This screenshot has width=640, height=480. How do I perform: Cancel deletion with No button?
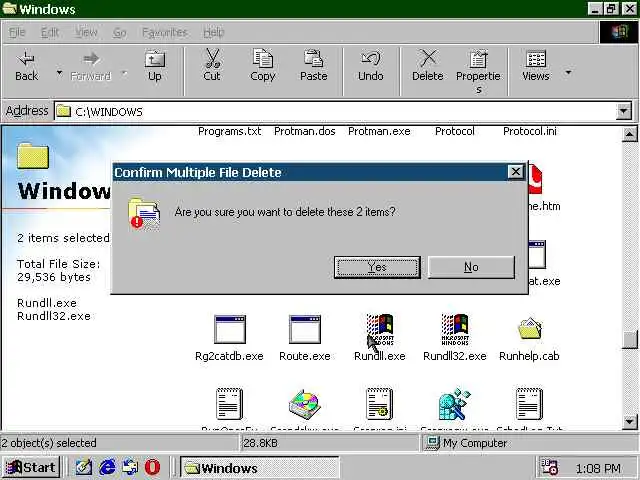pyautogui.click(x=471, y=267)
